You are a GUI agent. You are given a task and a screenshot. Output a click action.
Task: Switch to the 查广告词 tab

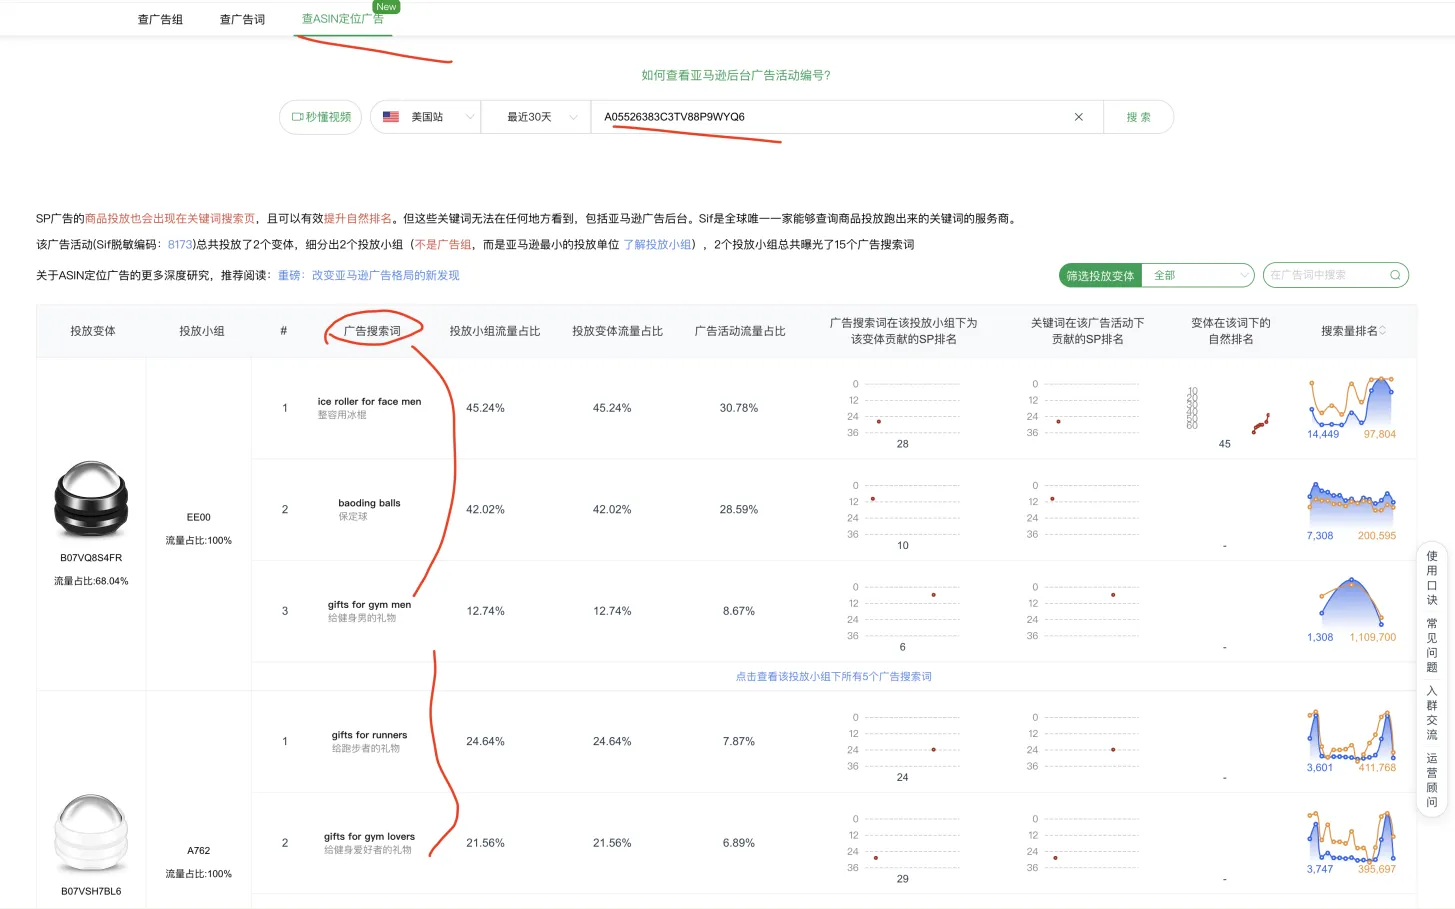pyautogui.click(x=241, y=18)
